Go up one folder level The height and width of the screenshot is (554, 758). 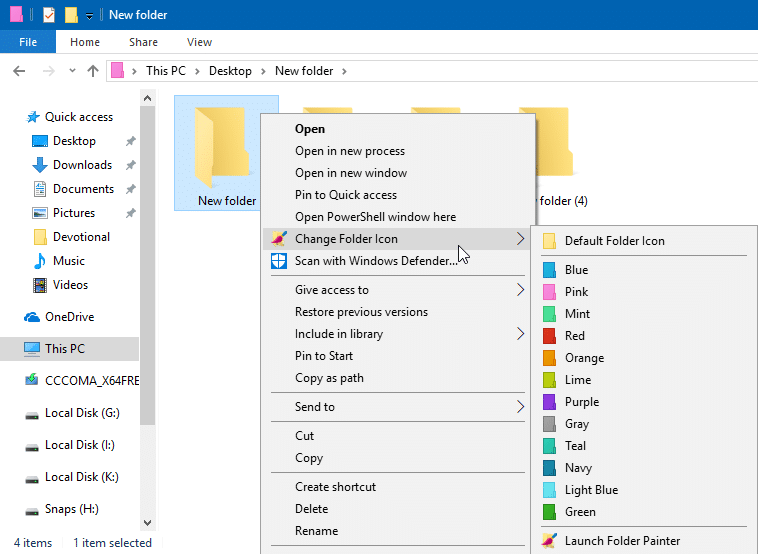coord(93,71)
